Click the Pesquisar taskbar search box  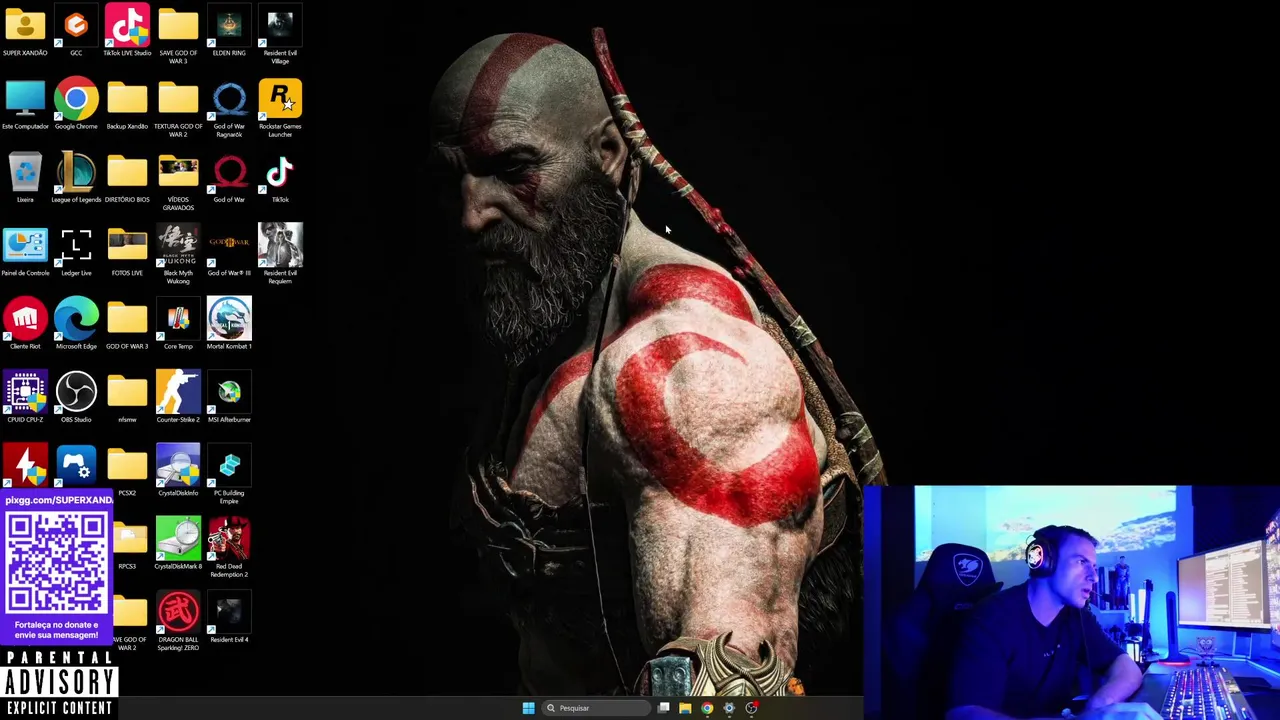coord(597,708)
